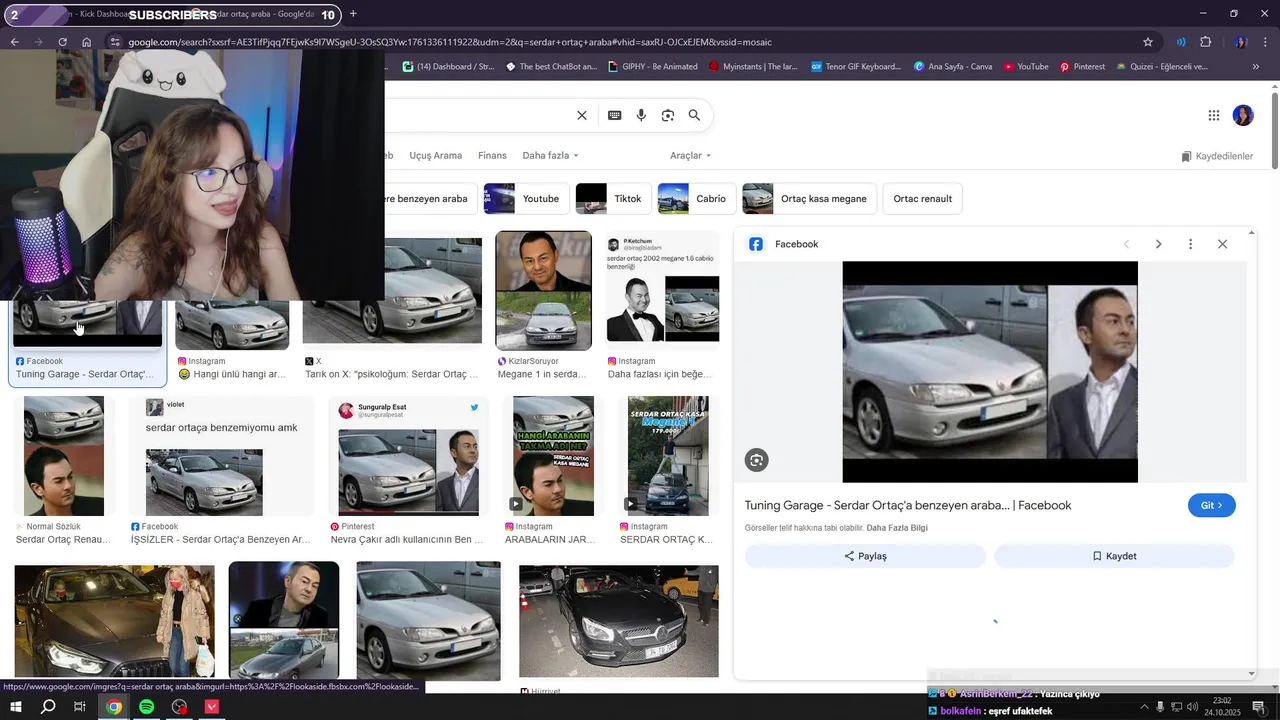Open Windows taskbar search
The width and height of the screenshot is (1280, 720).
(x=48, y=707)
